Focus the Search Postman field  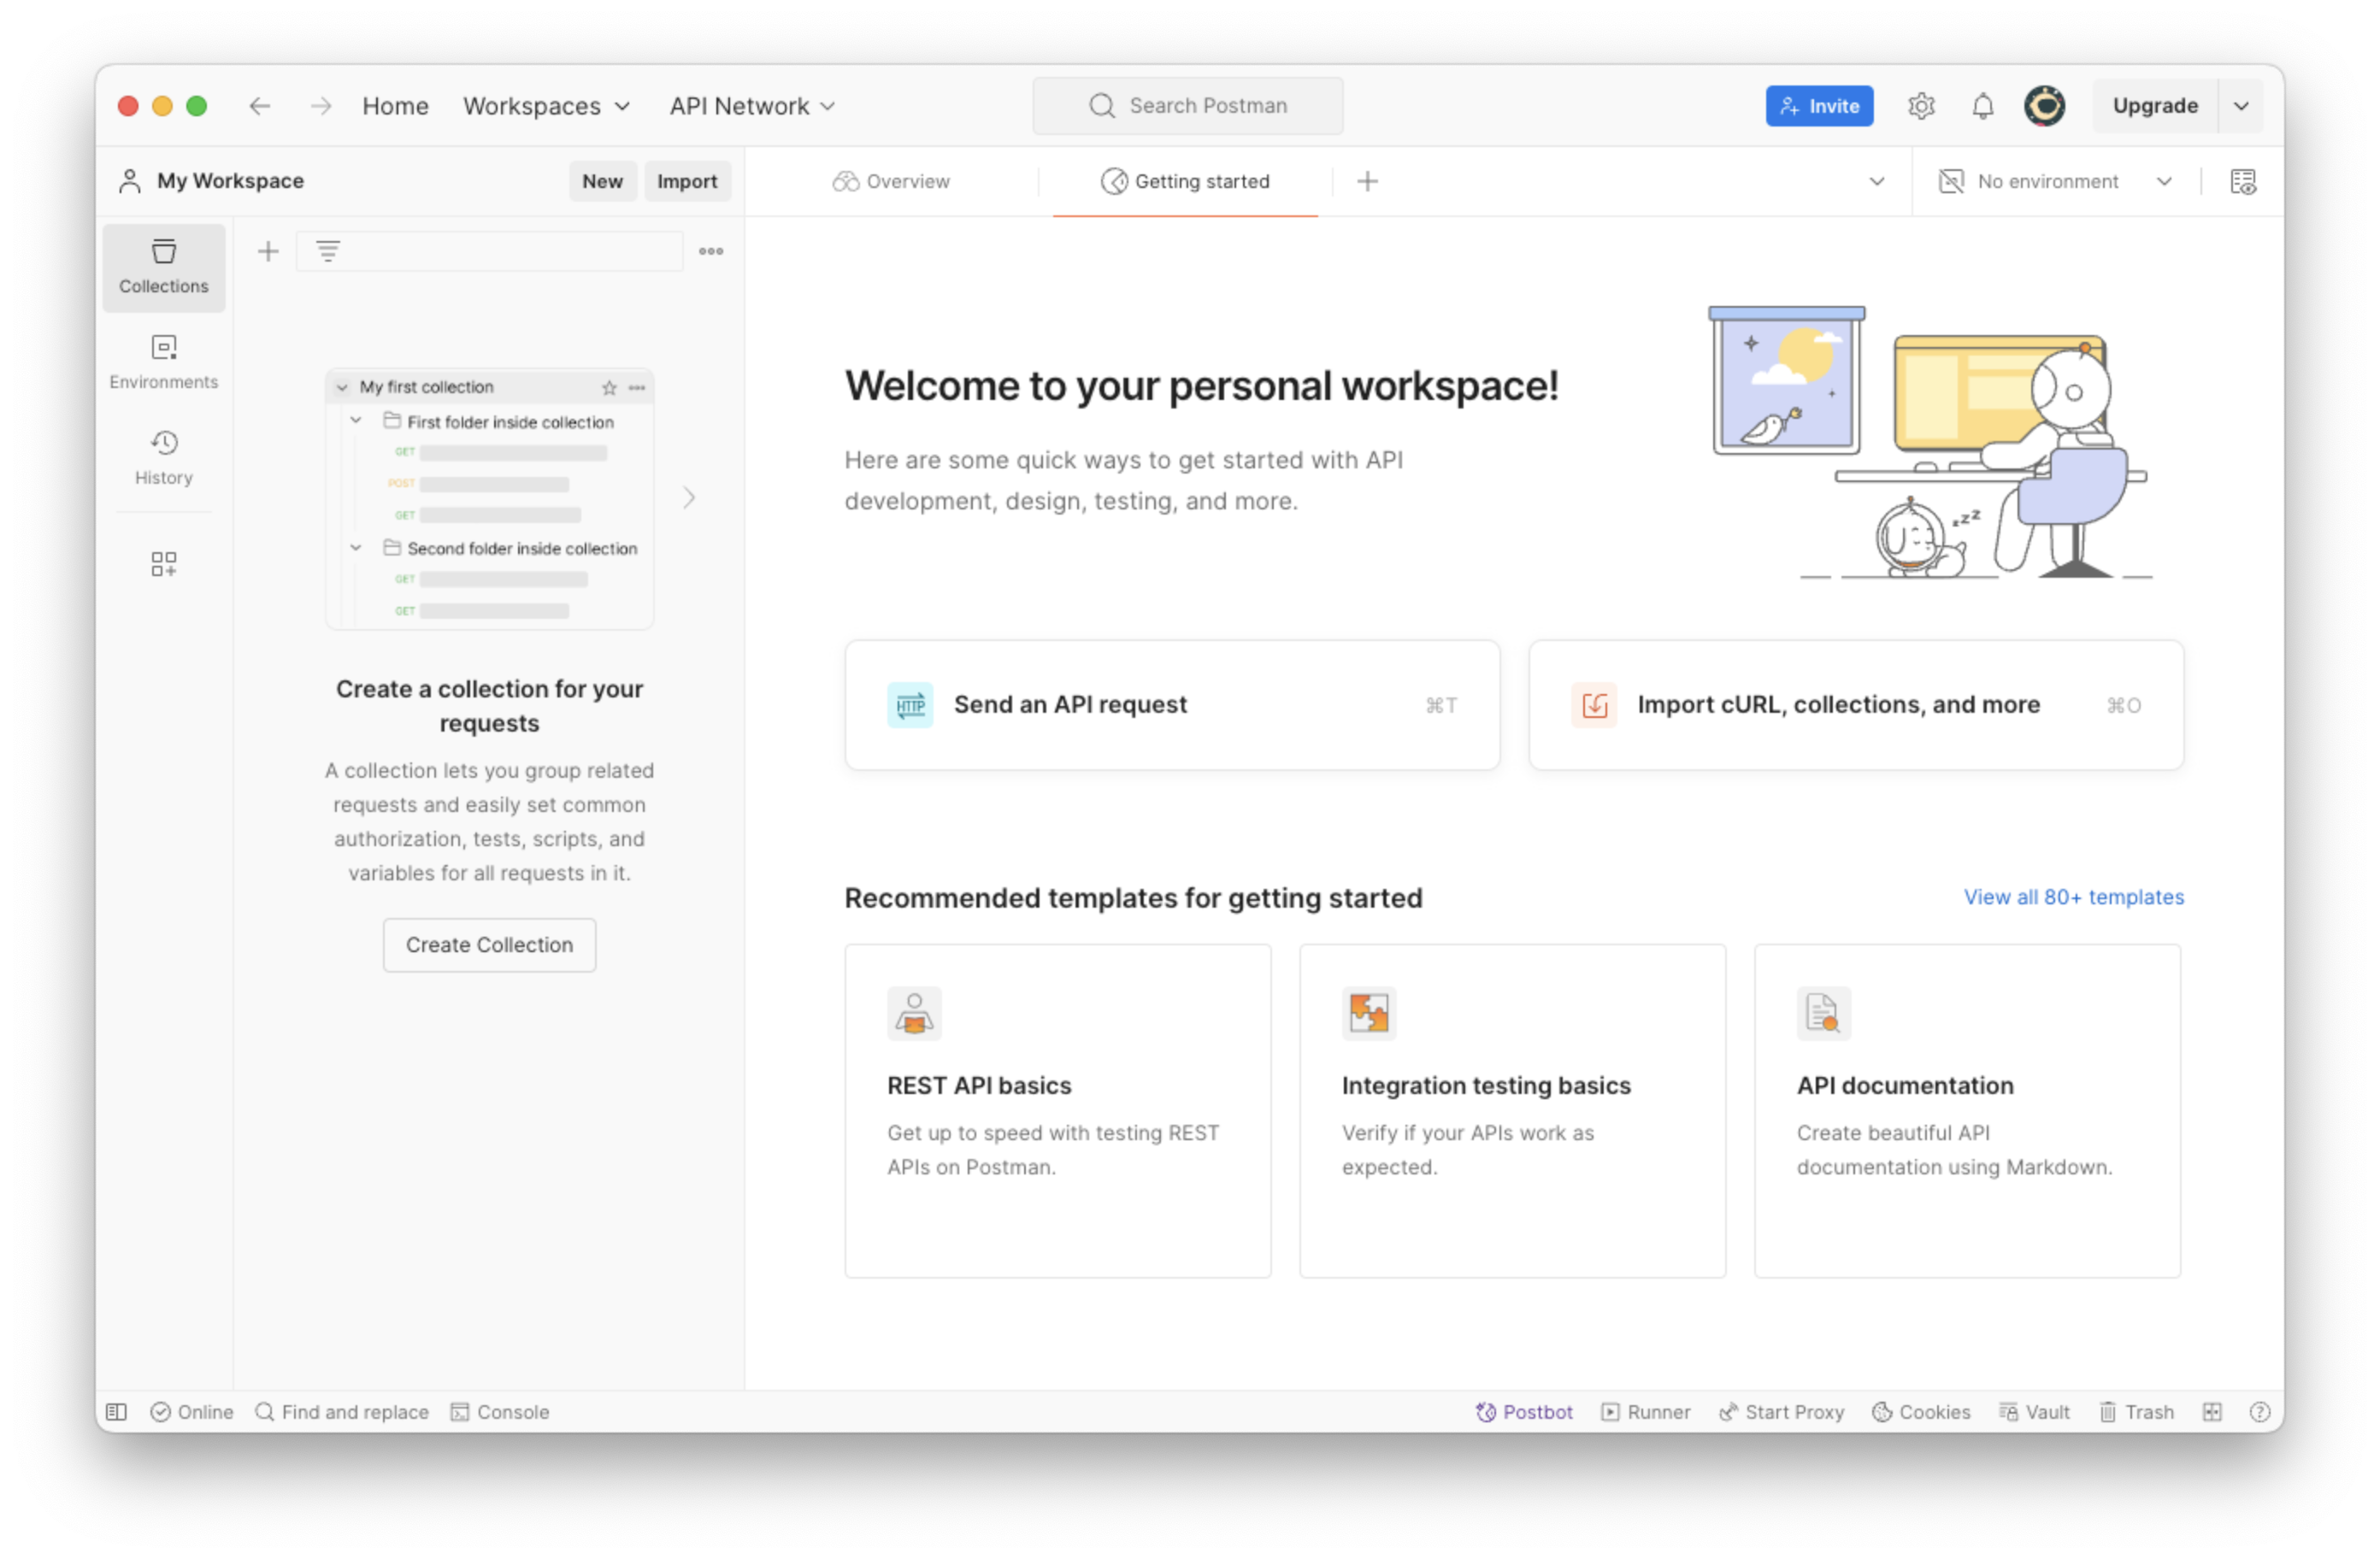pyautogui.click(x=1188, y=106)
